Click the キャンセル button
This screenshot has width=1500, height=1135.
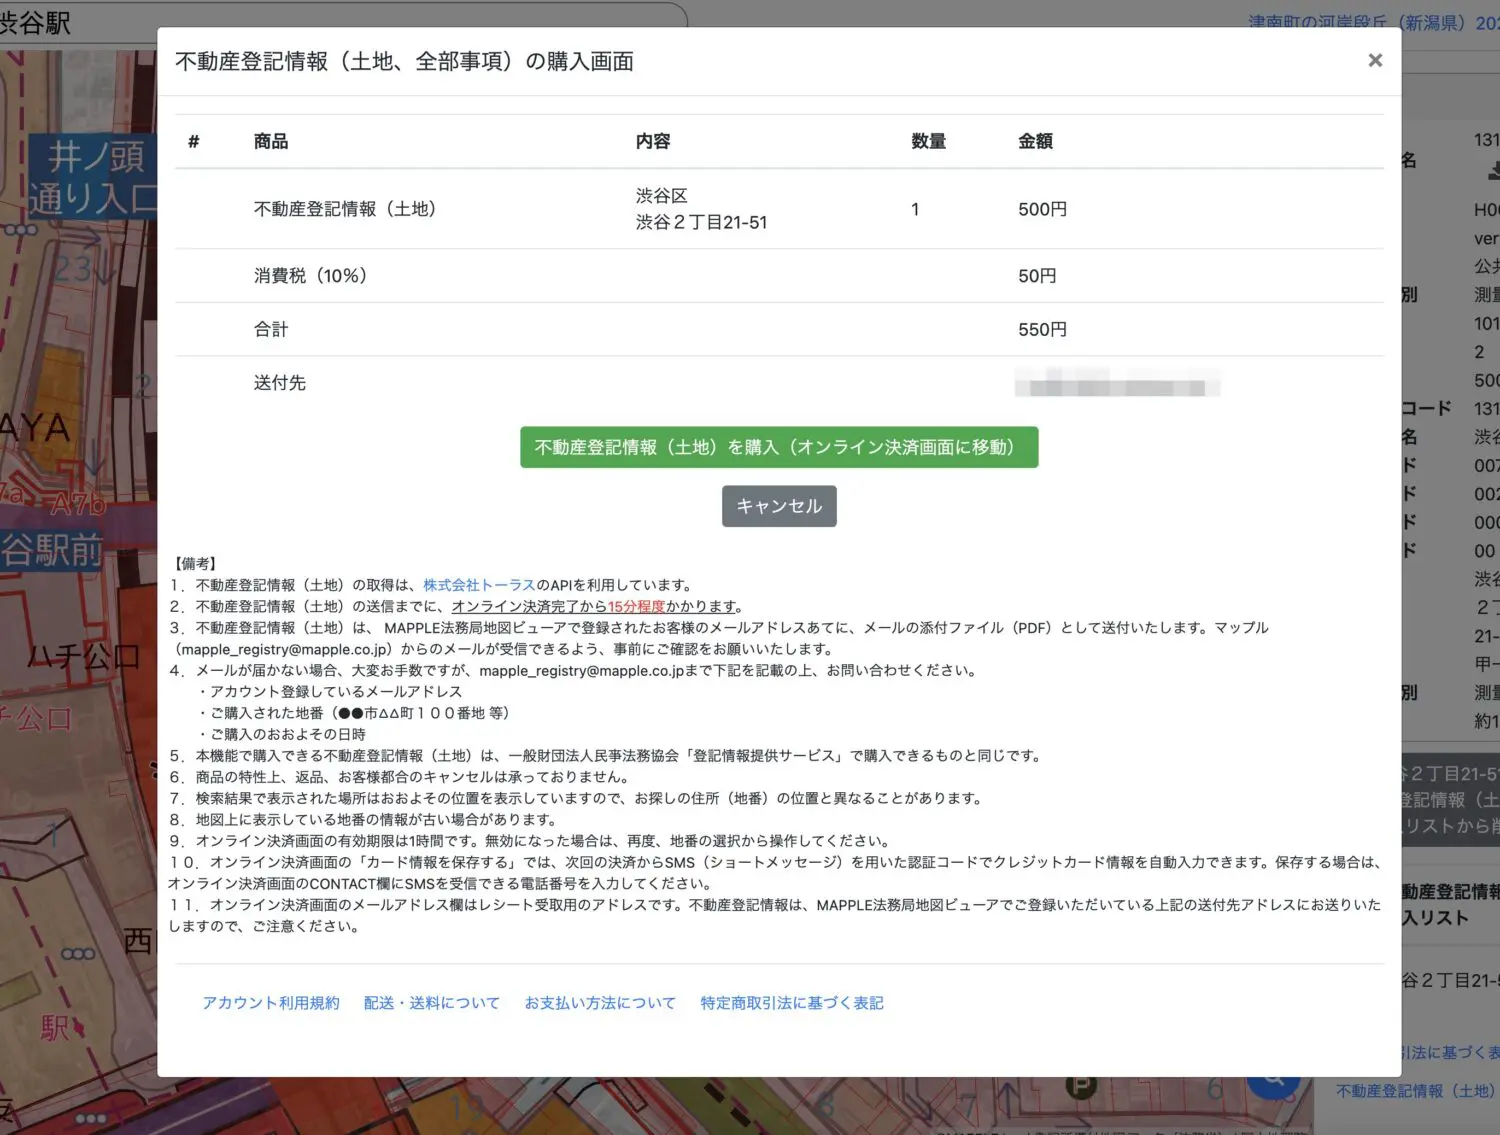[x=778, y=506]
